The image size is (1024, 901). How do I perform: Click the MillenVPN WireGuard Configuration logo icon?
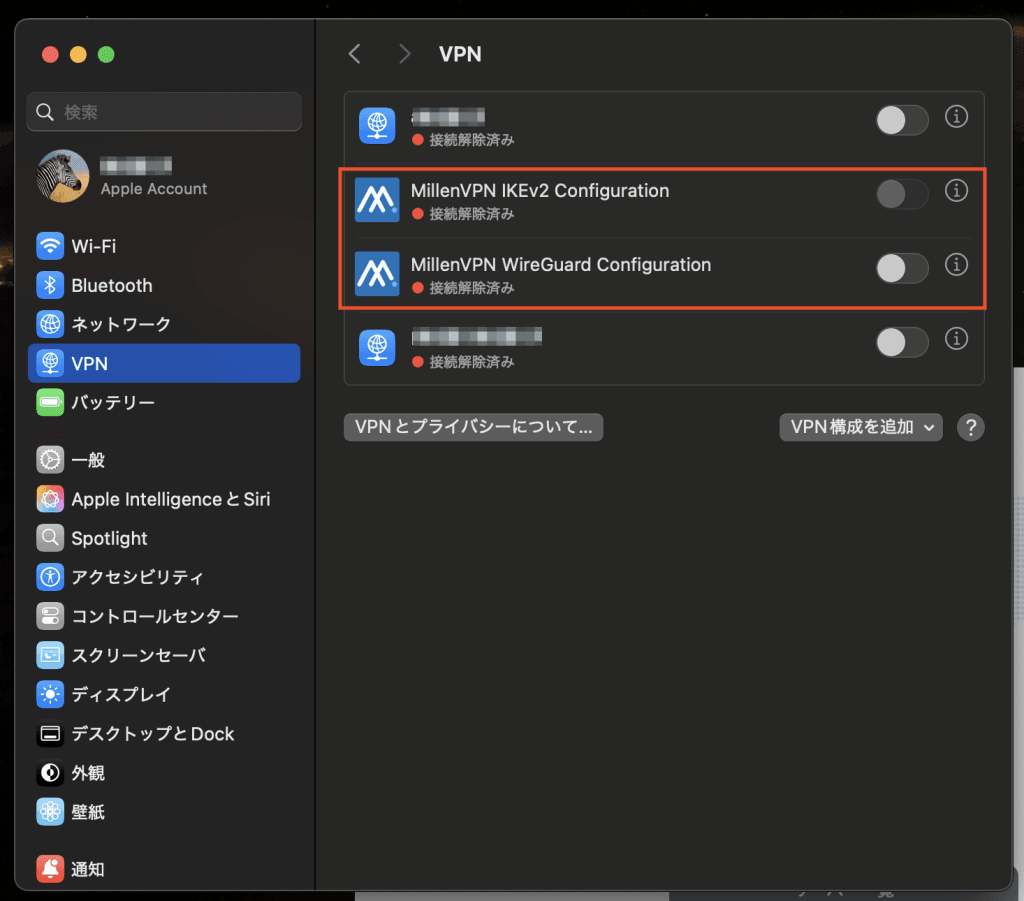click(x=377, y=274)
